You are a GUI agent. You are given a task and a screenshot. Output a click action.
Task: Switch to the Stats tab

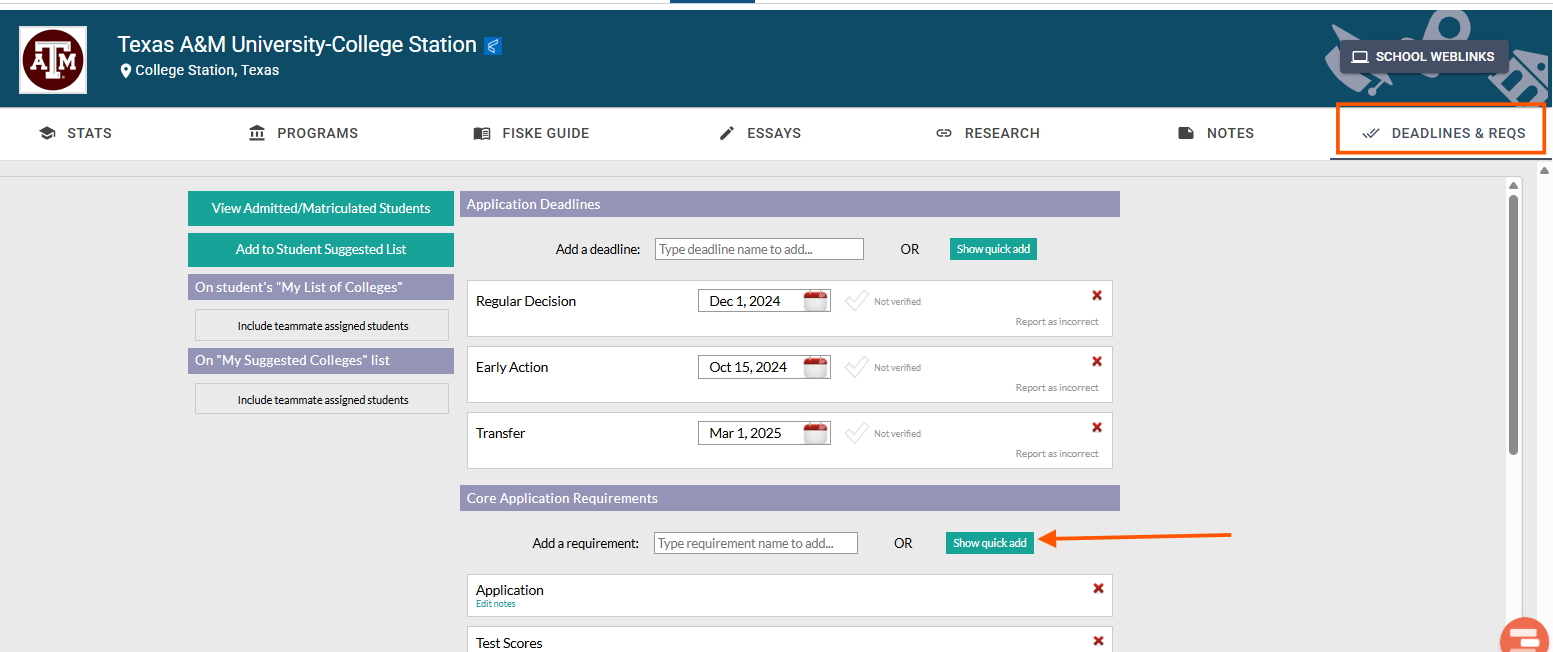click(75, 133)
